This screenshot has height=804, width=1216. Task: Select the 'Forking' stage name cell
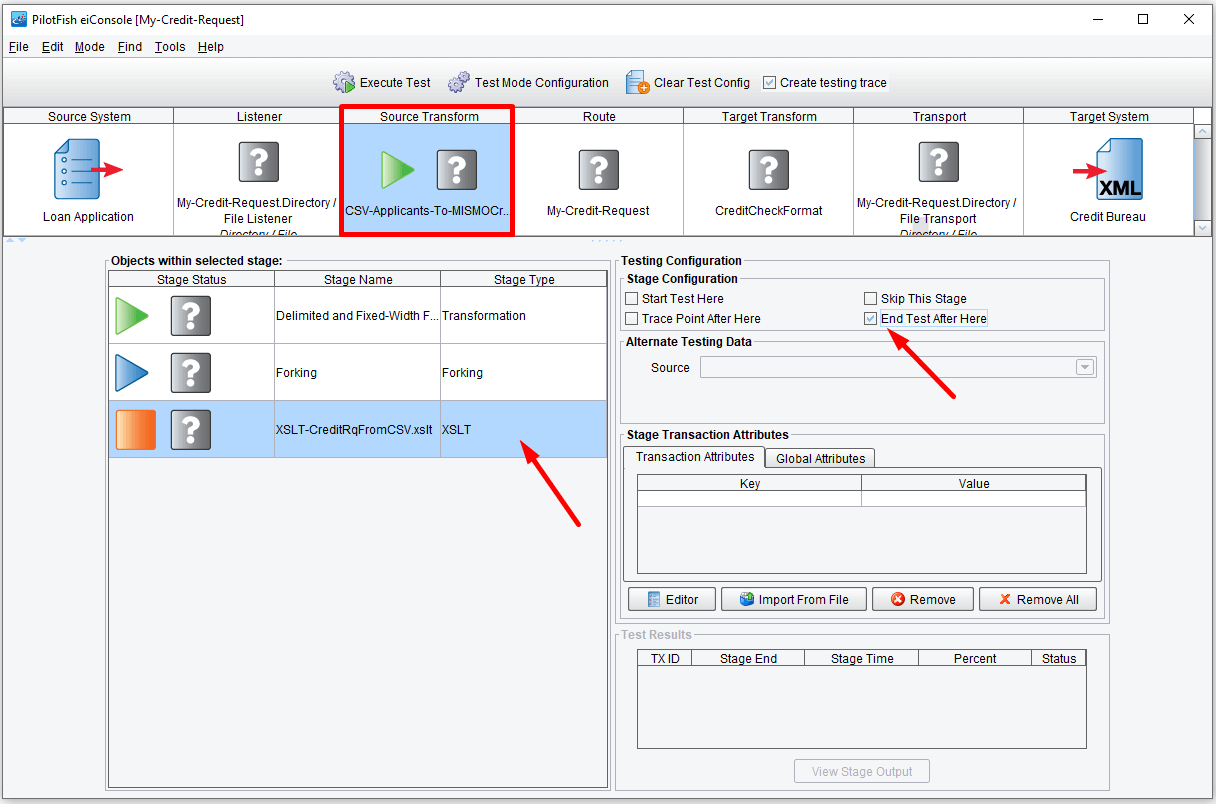358,373
